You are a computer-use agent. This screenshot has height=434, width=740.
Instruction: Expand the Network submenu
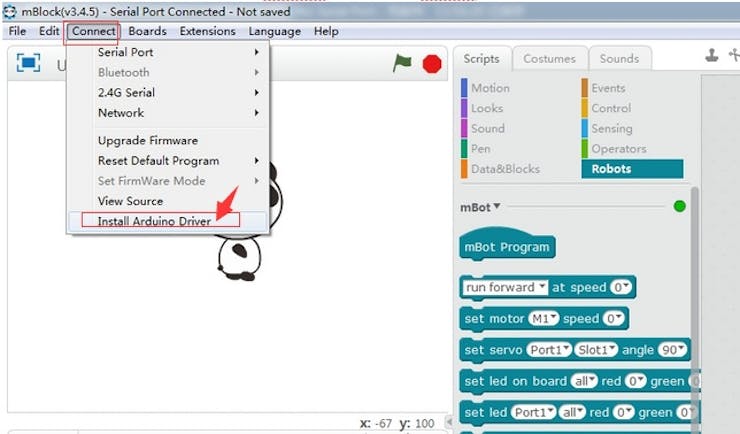(168, 113)
